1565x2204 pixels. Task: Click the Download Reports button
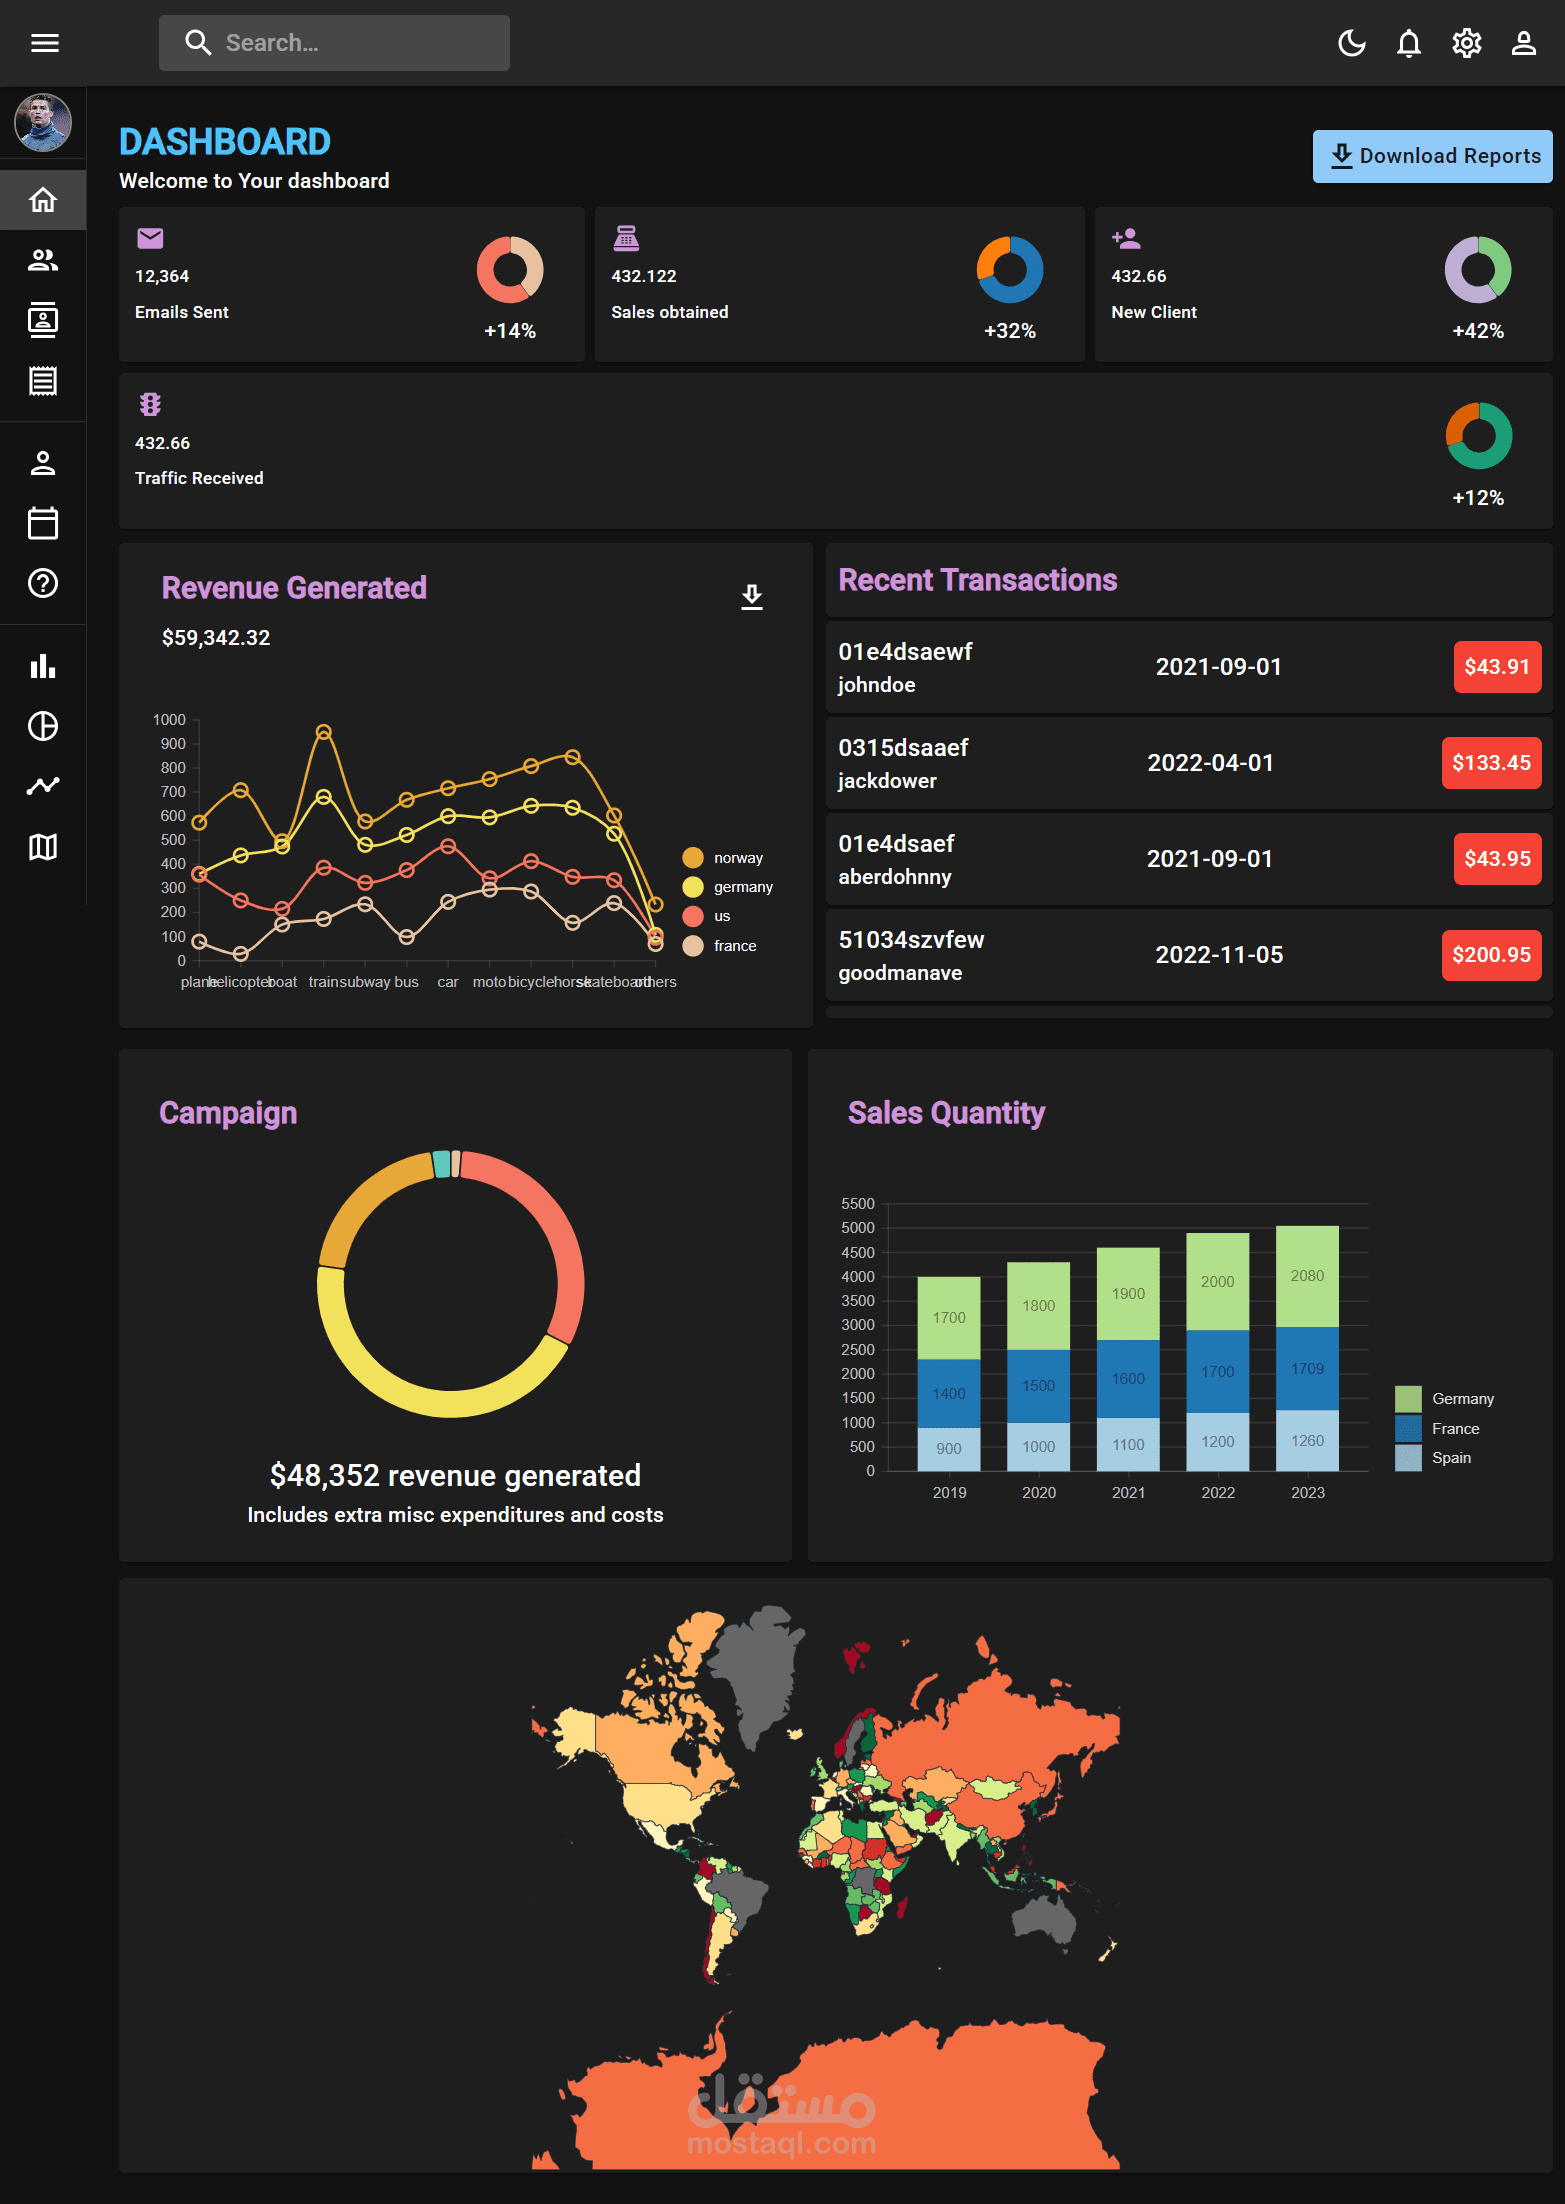[x=1432, y=156]
